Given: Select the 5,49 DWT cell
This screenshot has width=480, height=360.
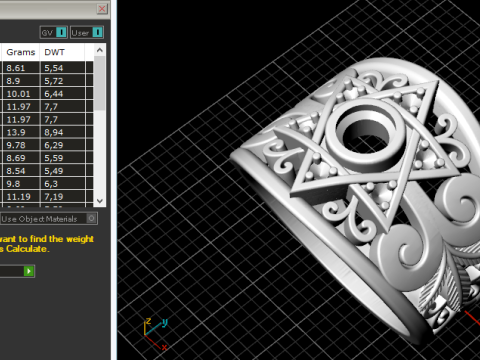Looking at the screenshot, I should 63,171.
